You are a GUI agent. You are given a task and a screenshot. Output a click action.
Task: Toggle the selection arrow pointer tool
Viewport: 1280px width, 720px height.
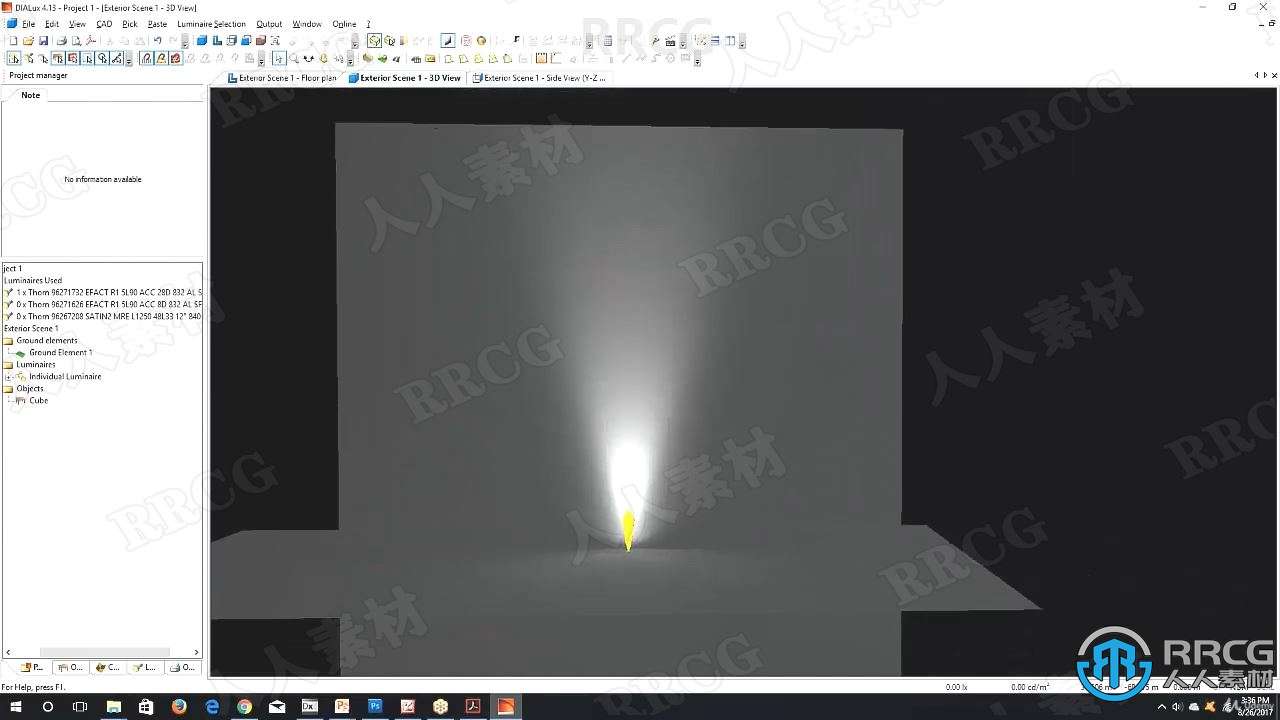[279, 59]
